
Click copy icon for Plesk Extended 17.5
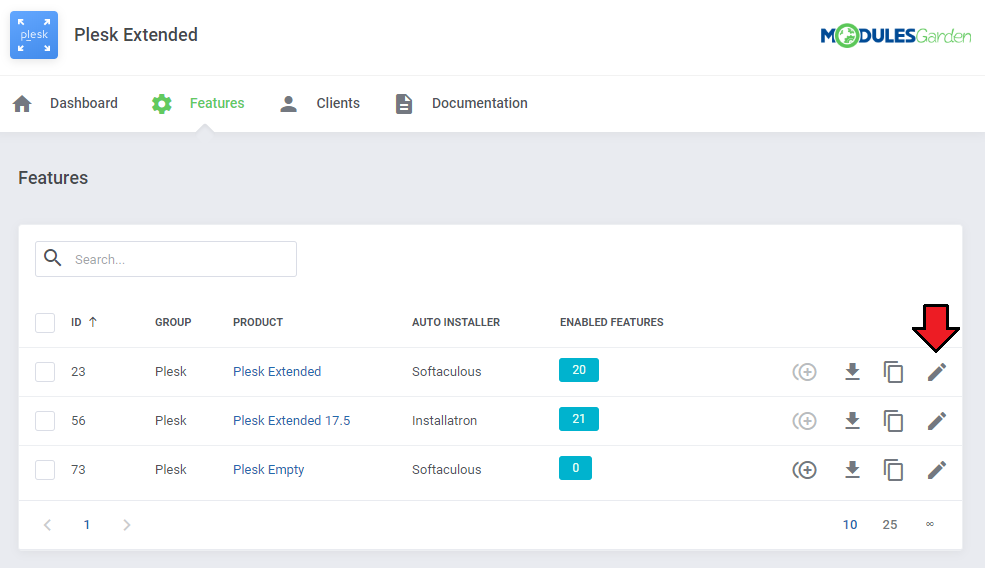click(893, 421)
